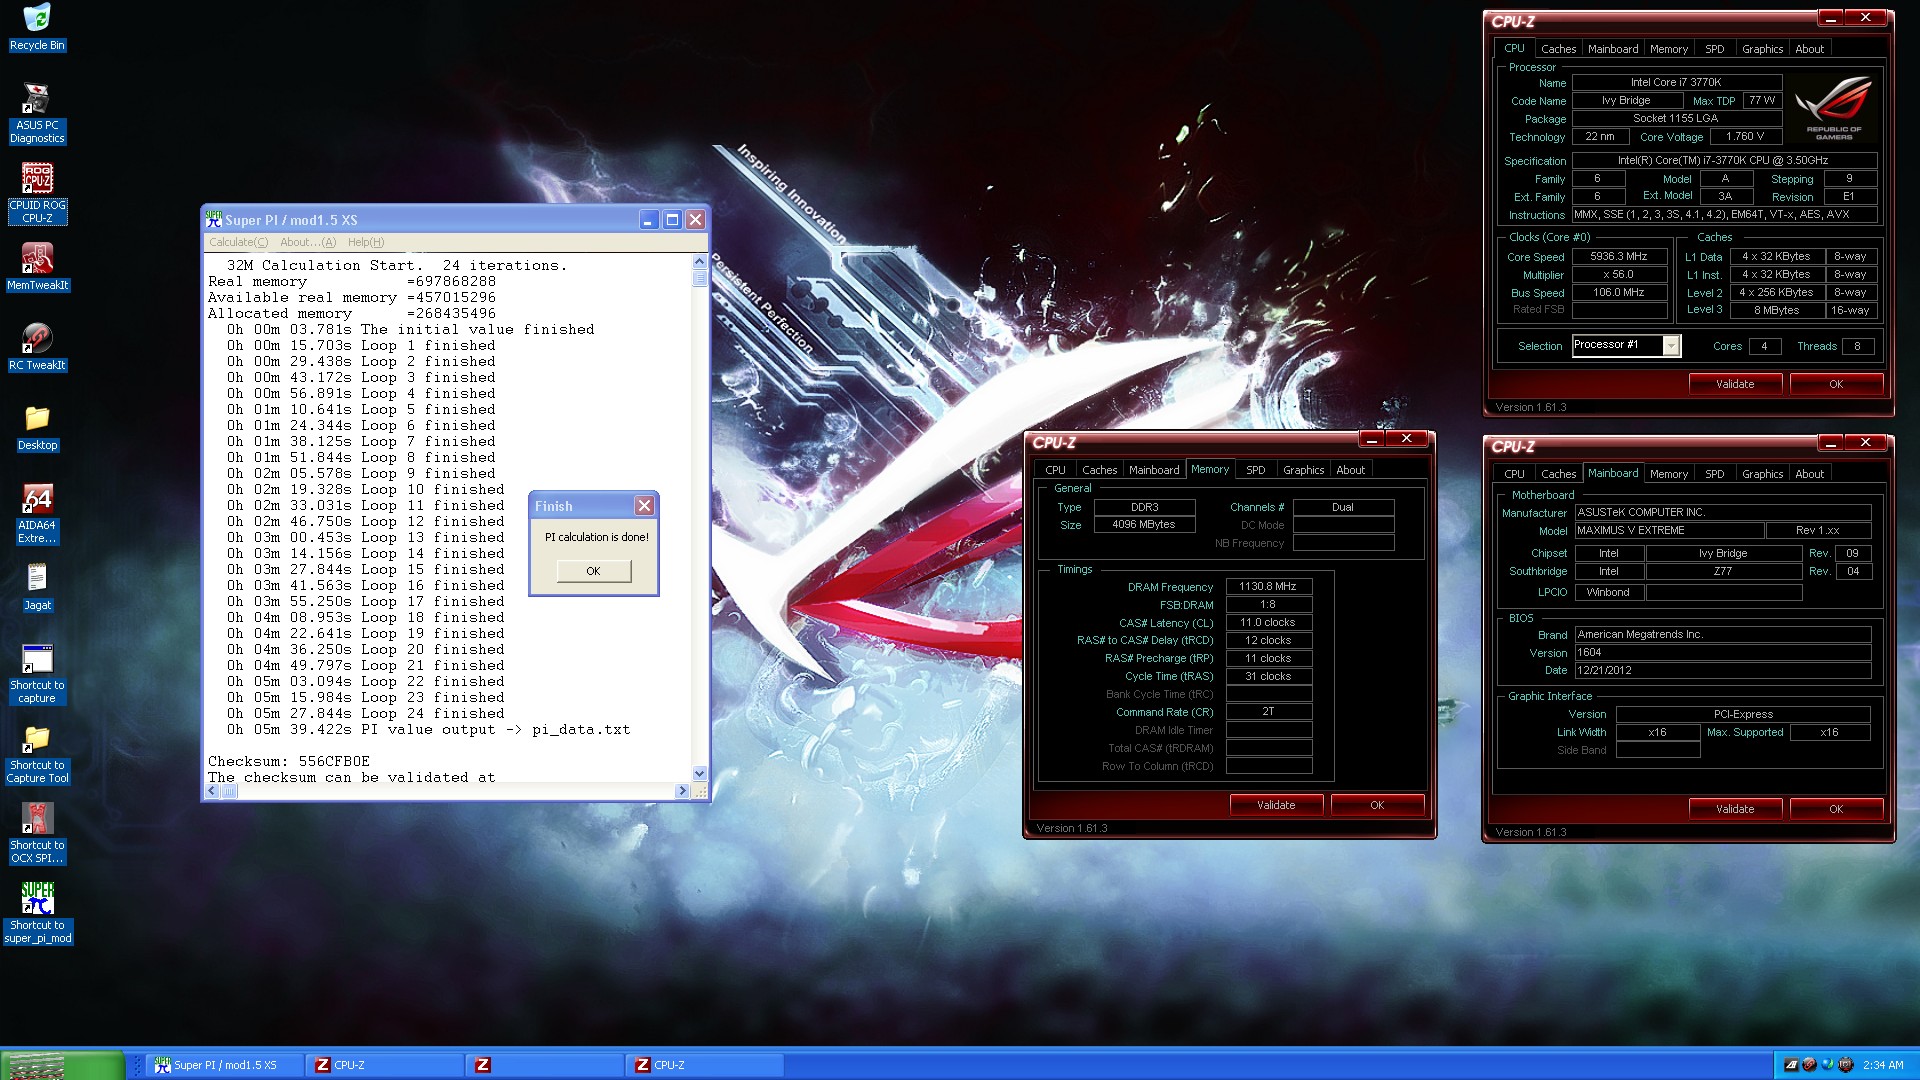
Task: Select Super PI taskbar button
Action: tap(225, 1065)
